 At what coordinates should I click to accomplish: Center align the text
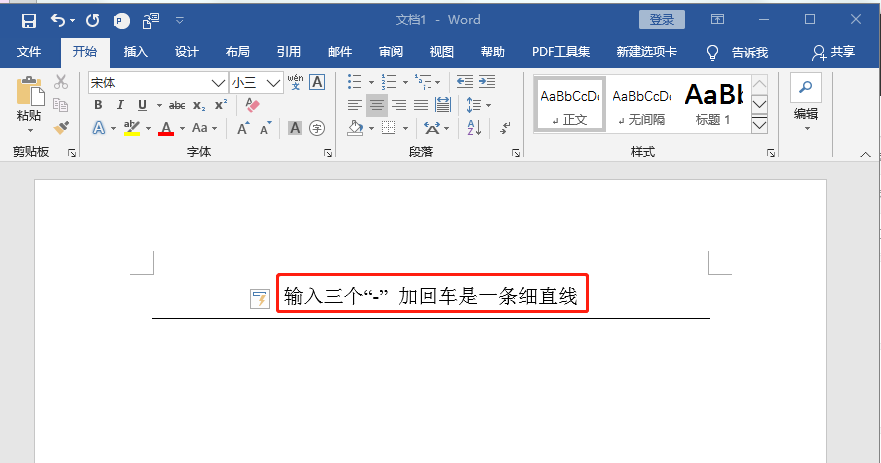(x=376, y=105)
